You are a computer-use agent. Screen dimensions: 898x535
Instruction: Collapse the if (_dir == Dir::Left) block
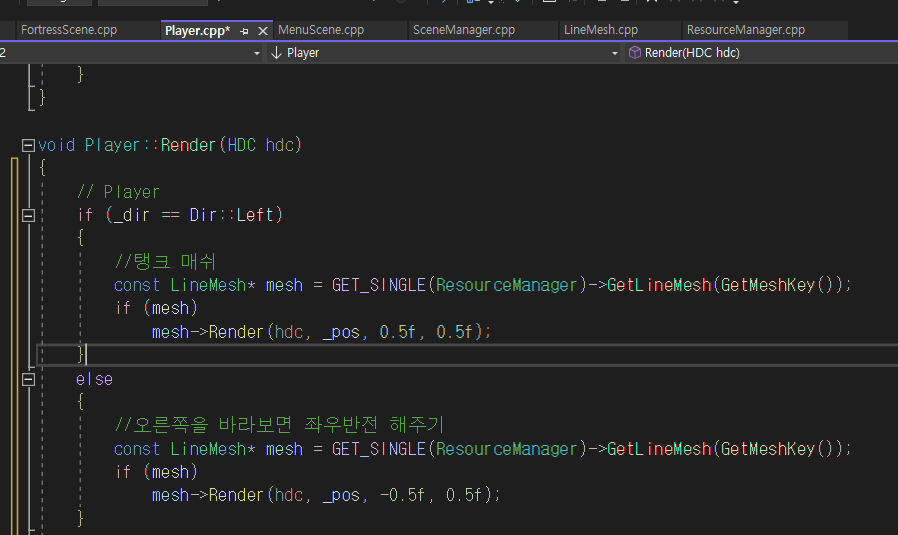pyautogui.click(x=28, y=215)
